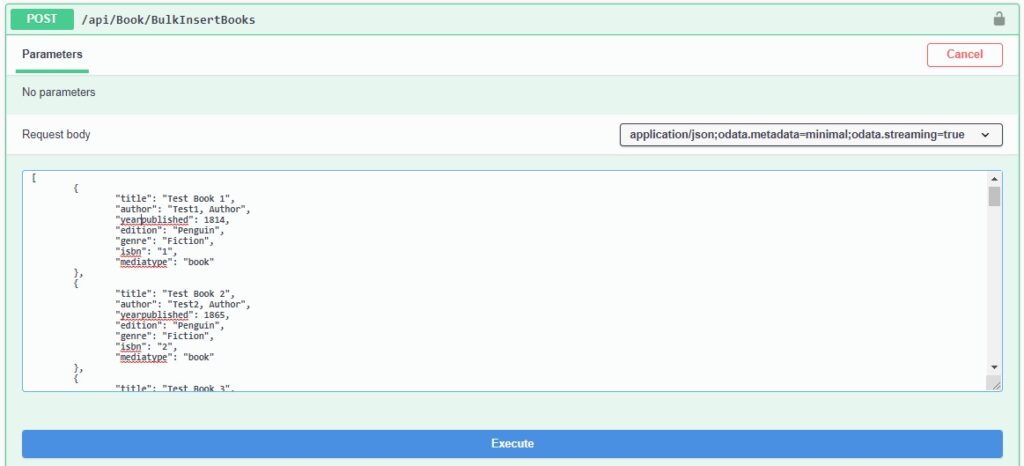Click the POST method badge
This screenshot has height=466, width=1024.
[42, 19]
